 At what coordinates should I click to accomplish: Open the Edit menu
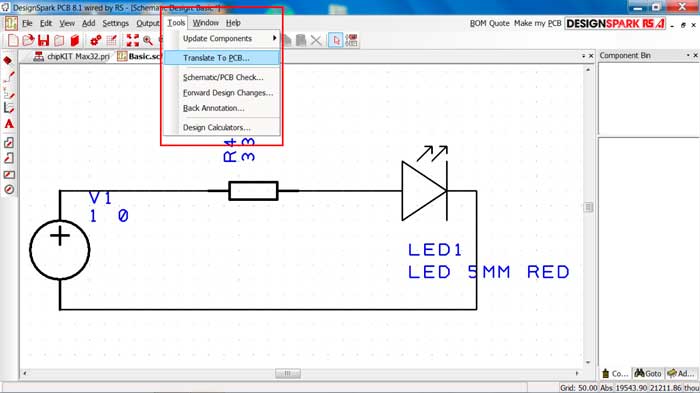coord(46,23)
